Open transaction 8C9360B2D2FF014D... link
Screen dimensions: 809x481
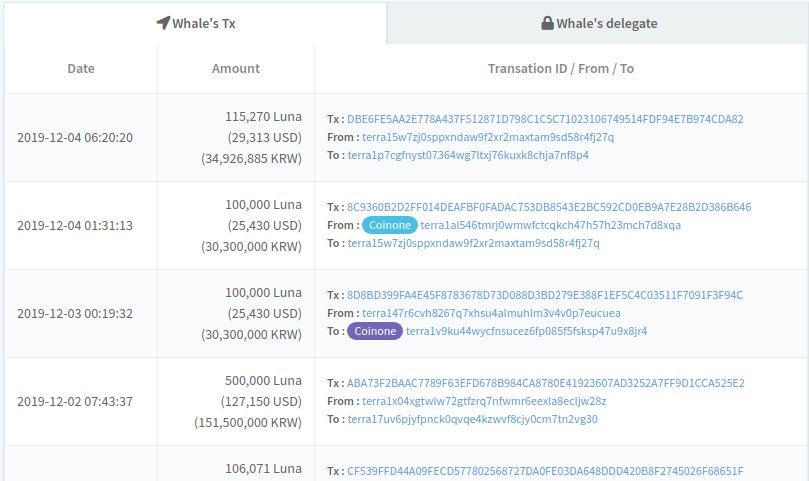click(x=549, y=207)
